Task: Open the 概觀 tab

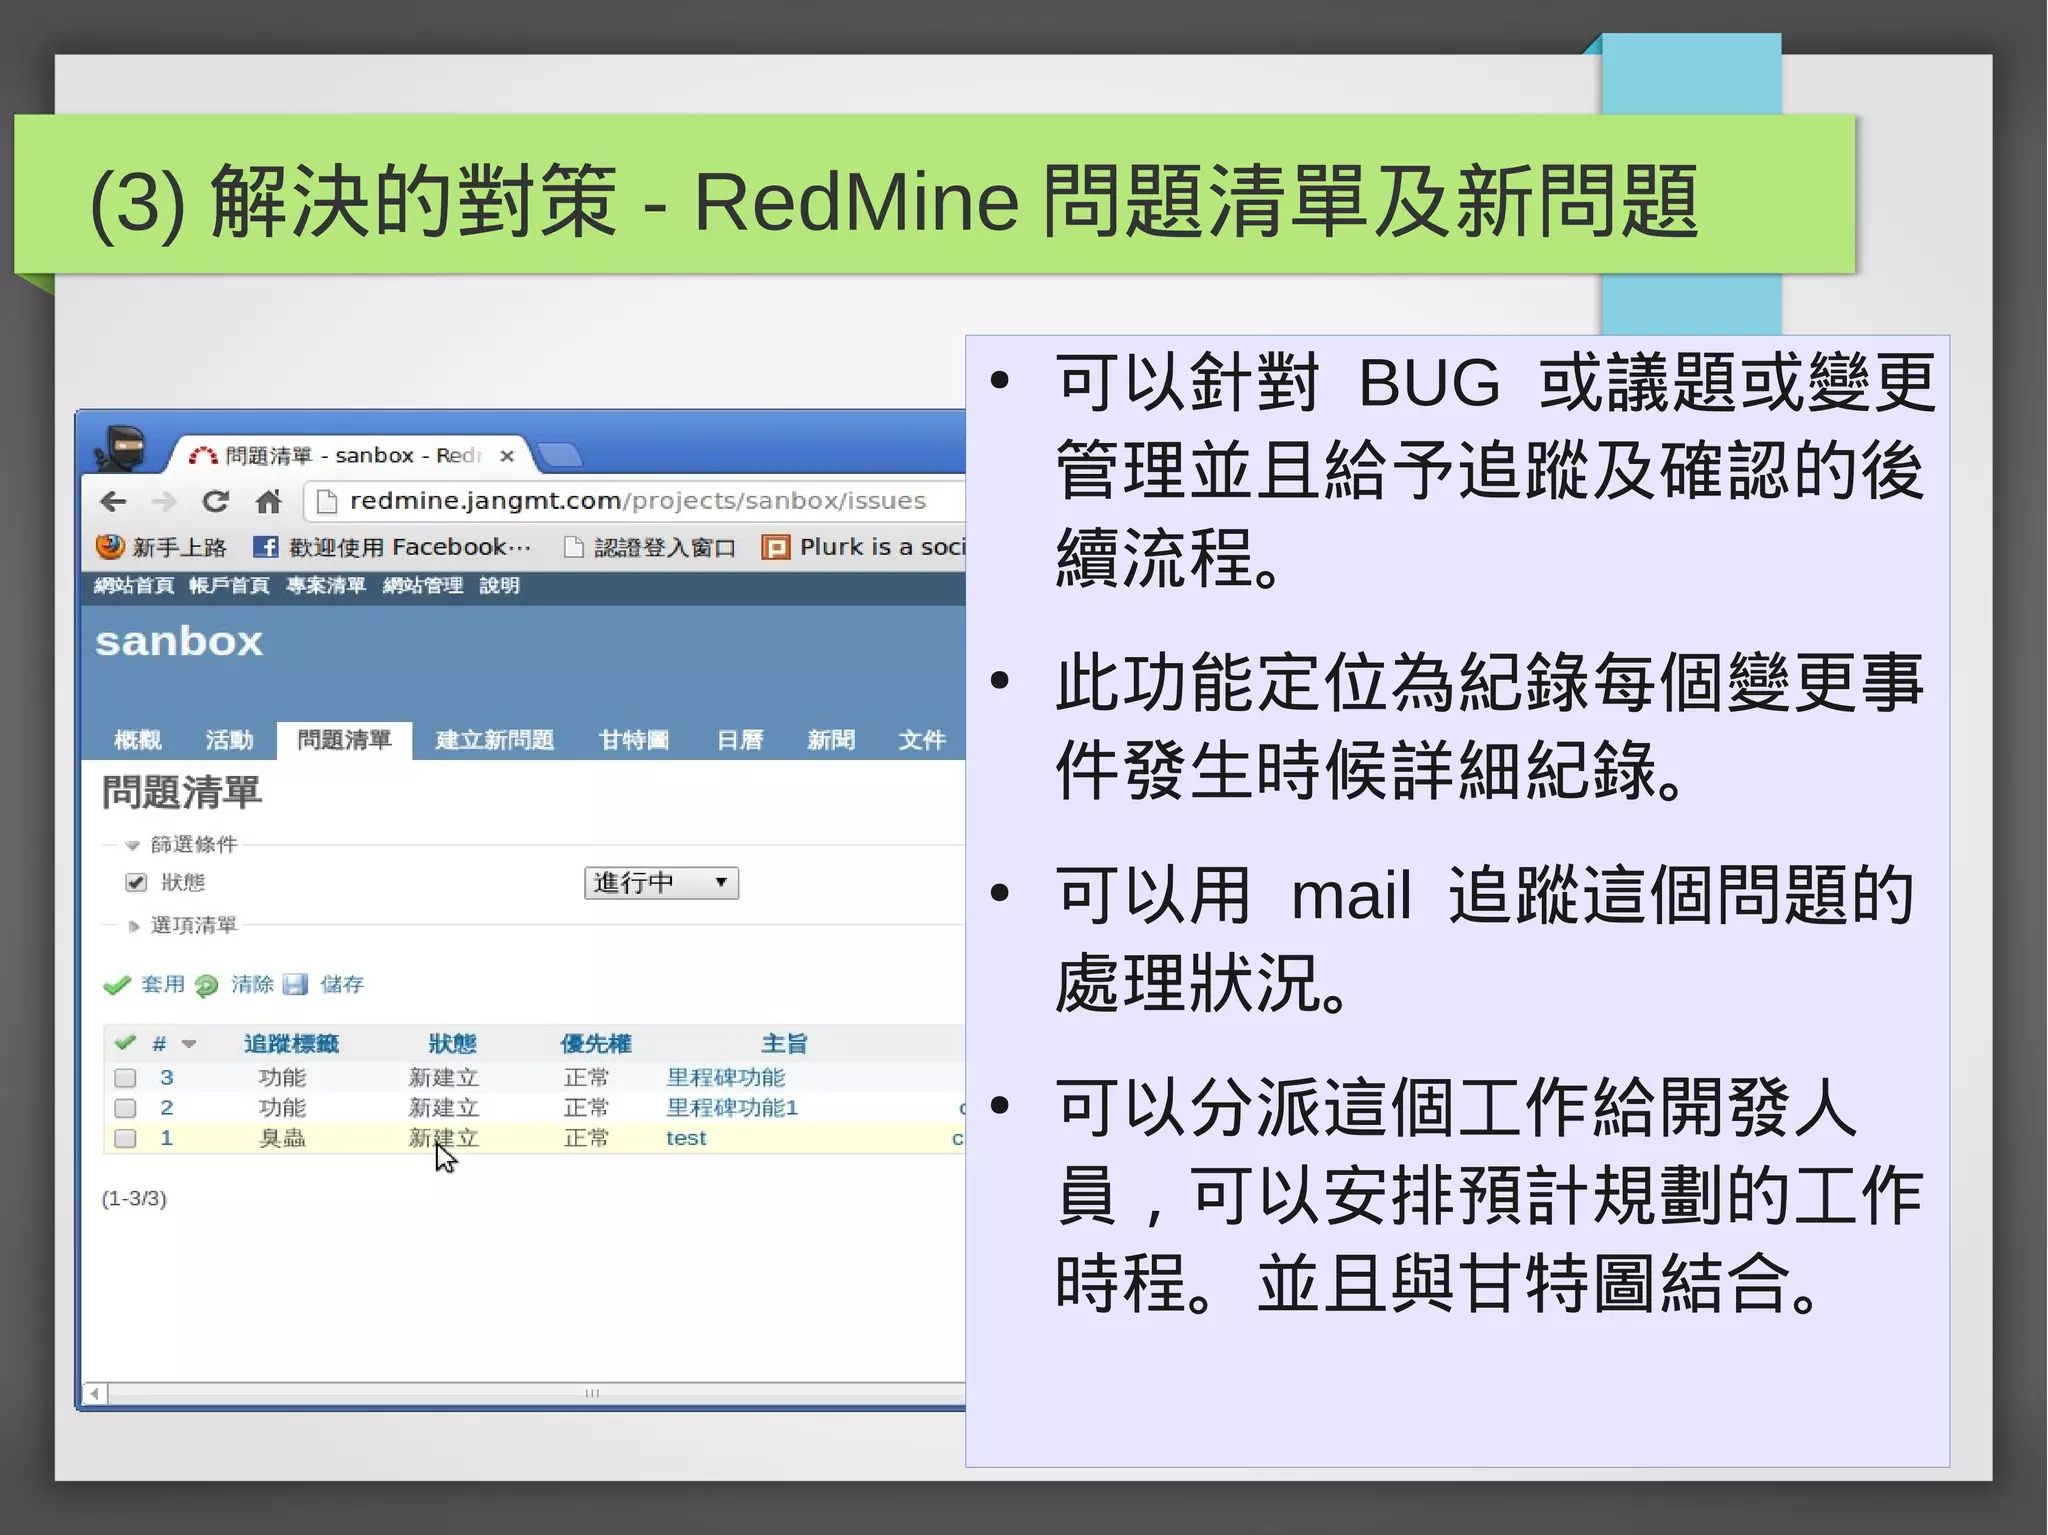Action: tap(137, 740)
